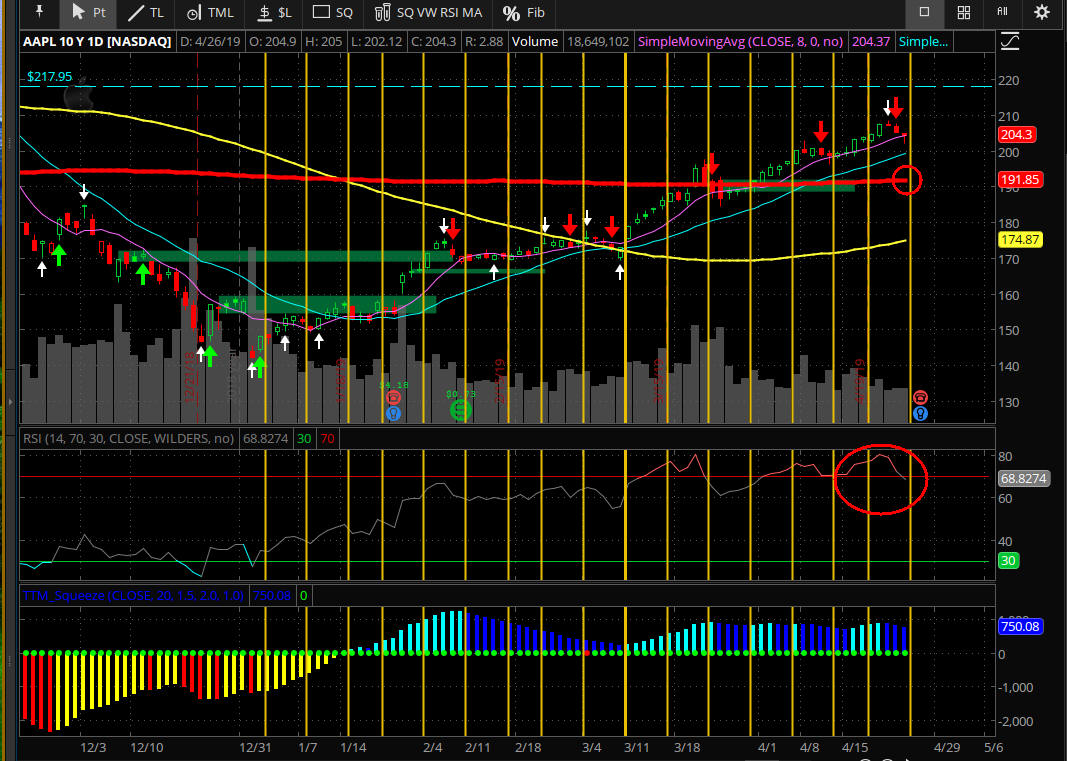The height and width of the screenshot is (761, 1067).
Task: Toggle the All charts view button
Action: (1002, 13)
